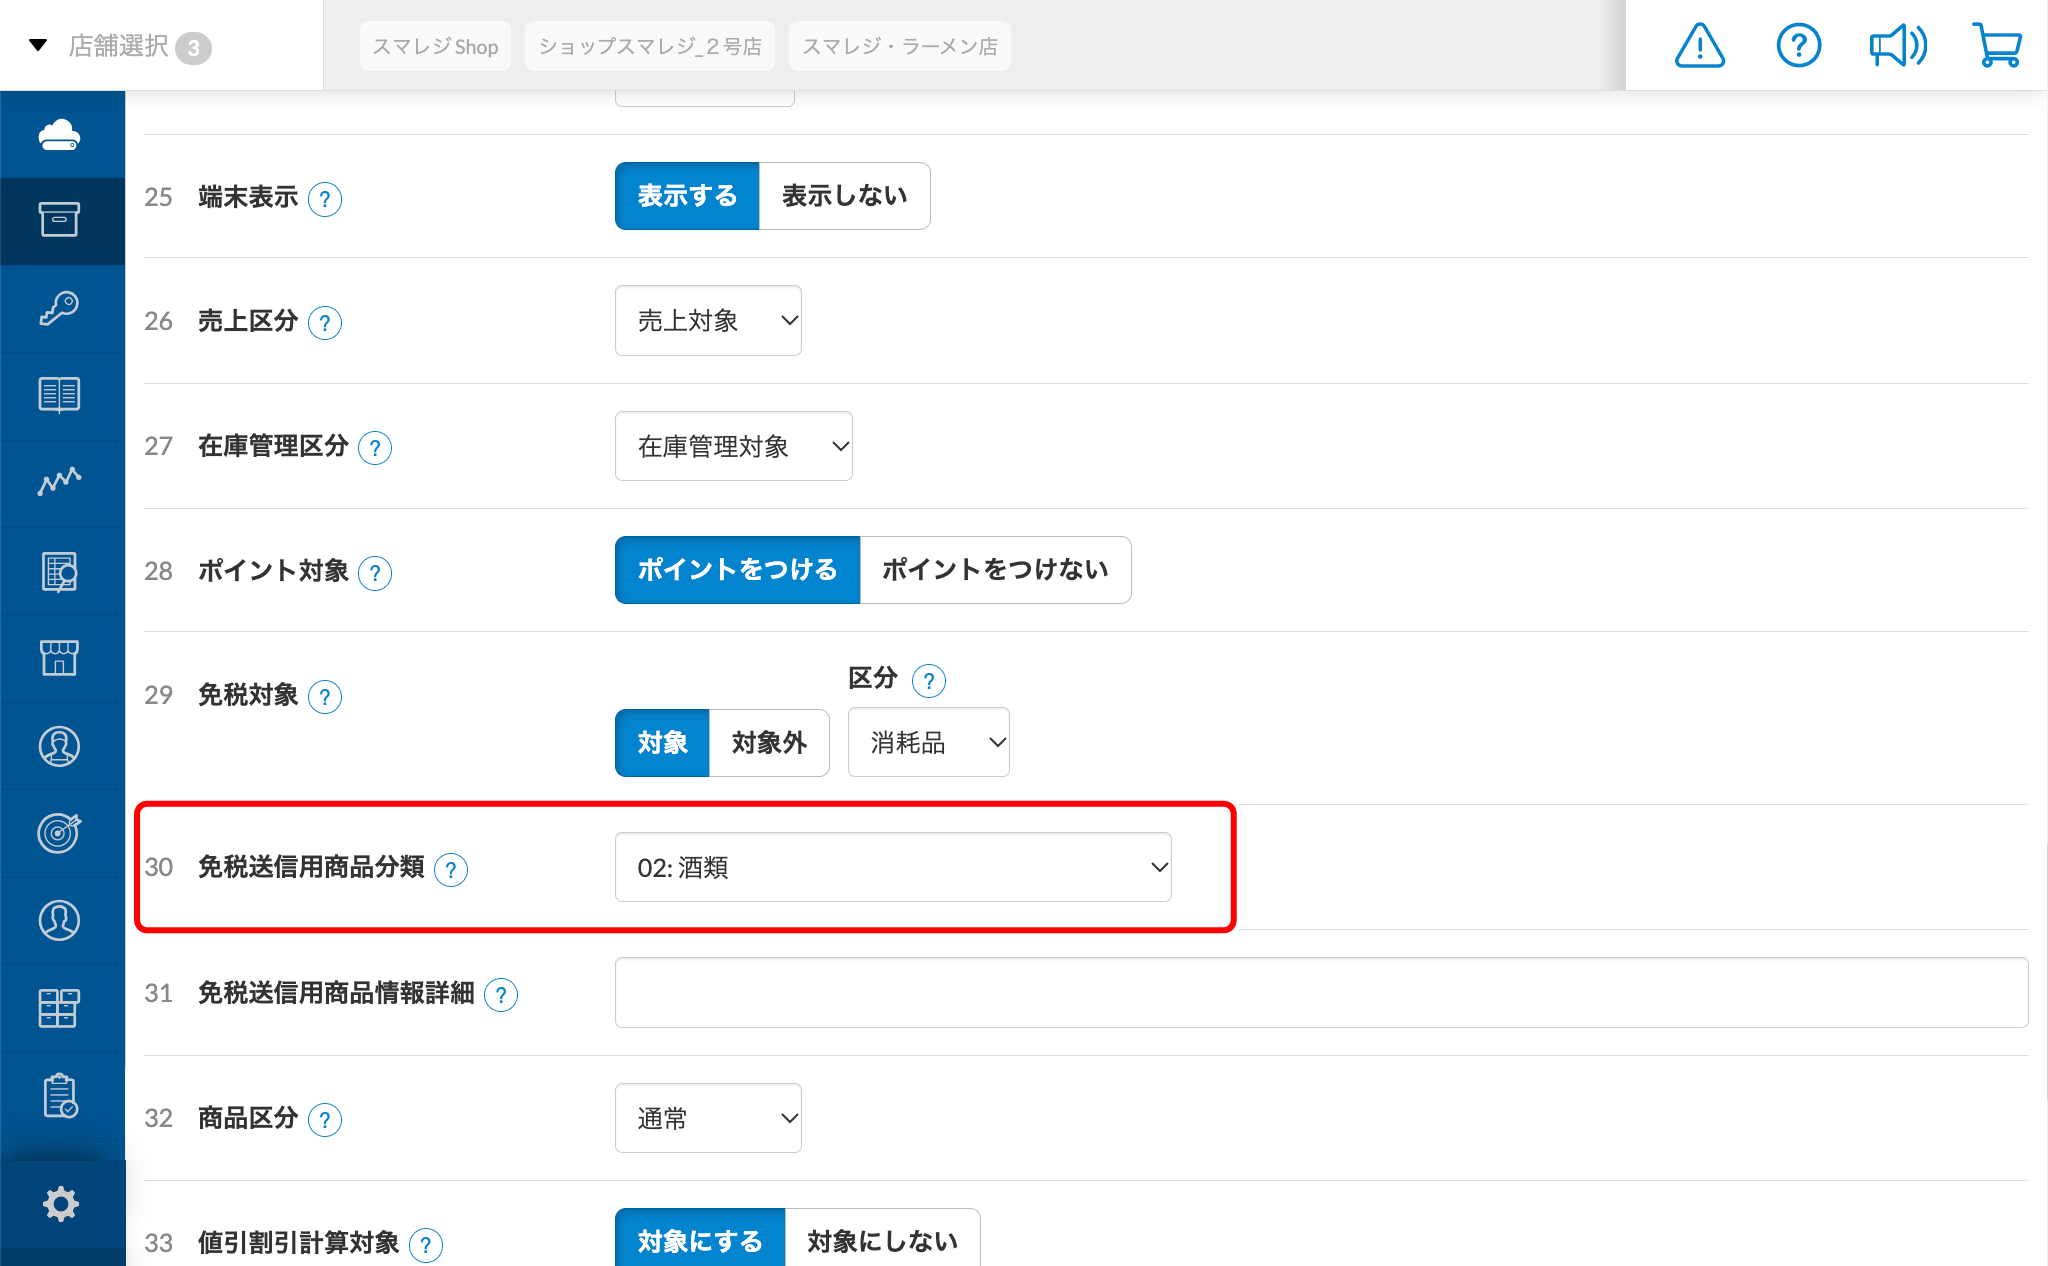
Task: Select 表示しない for 端末表示
Action: coord(845,196)
